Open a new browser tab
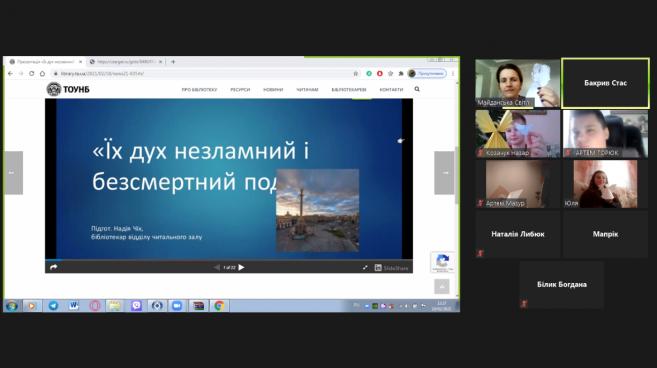Viewport: 657px width, 368px height. (173, 62)
